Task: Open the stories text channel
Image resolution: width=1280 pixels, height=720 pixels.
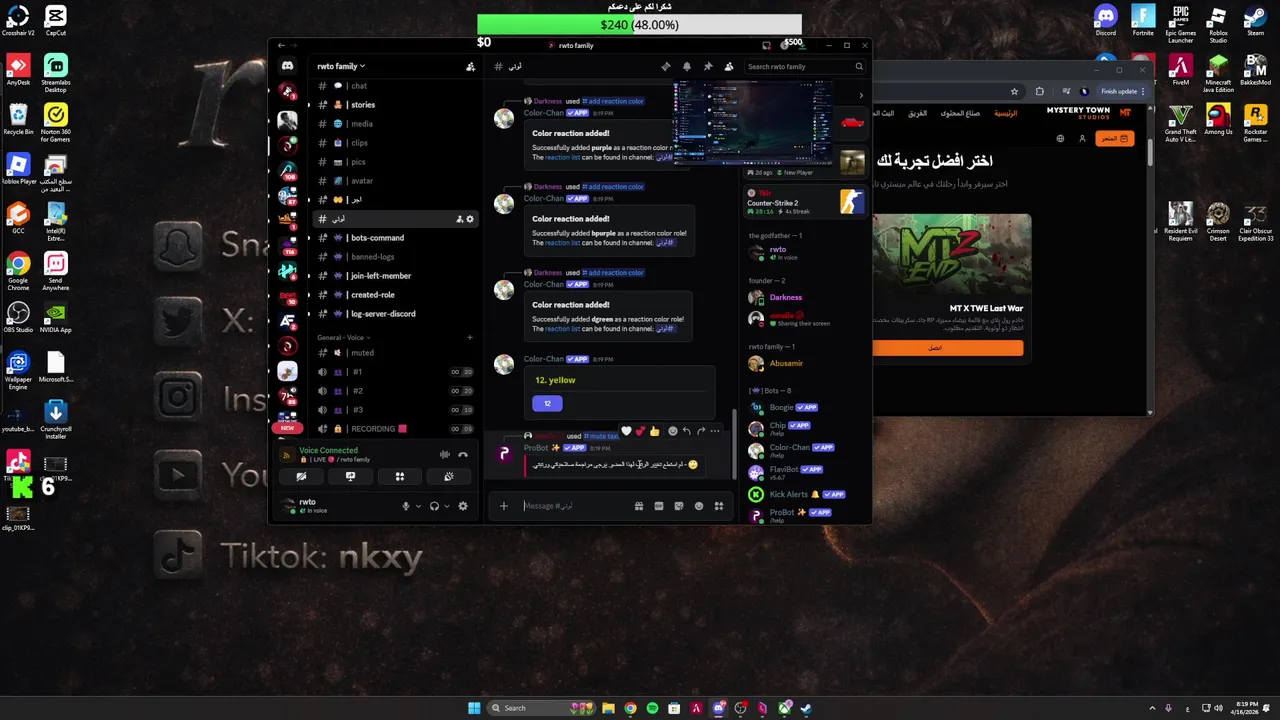Action: tap(394, 105)
